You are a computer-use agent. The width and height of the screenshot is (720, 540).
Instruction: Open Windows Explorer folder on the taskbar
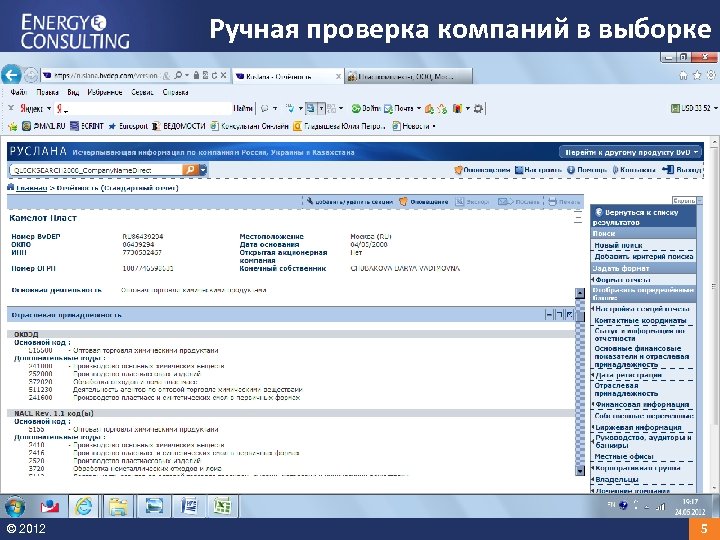click(x=118, y=506)
